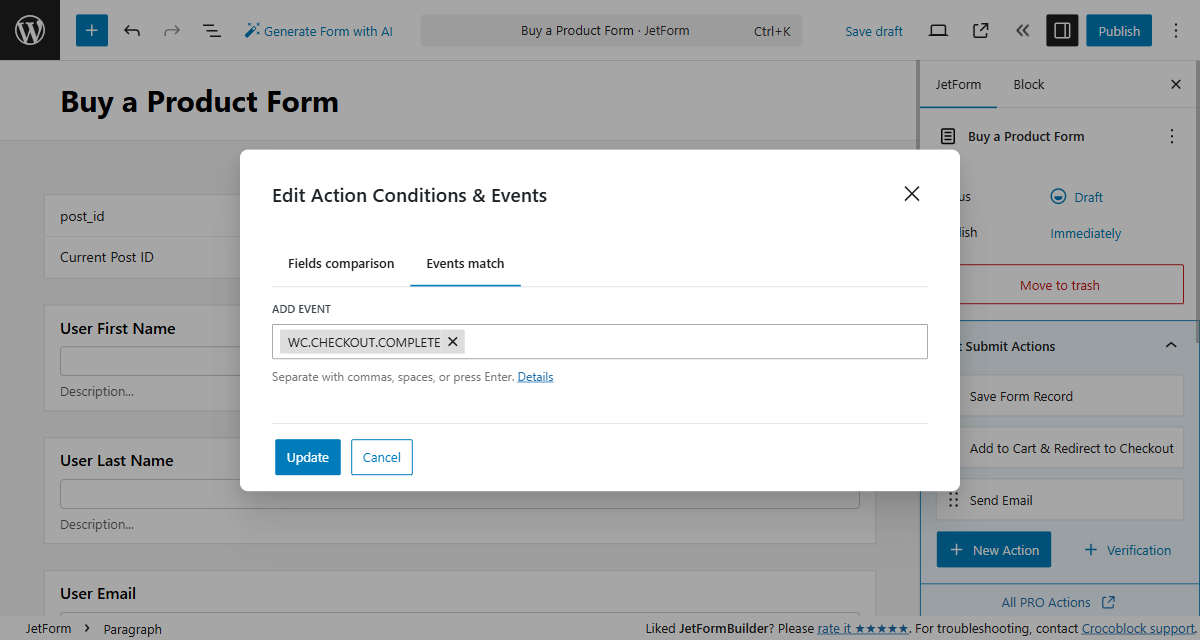Click JetForm breadcrumb in footer
This screenshot has width=1200, height=640.
48,629
